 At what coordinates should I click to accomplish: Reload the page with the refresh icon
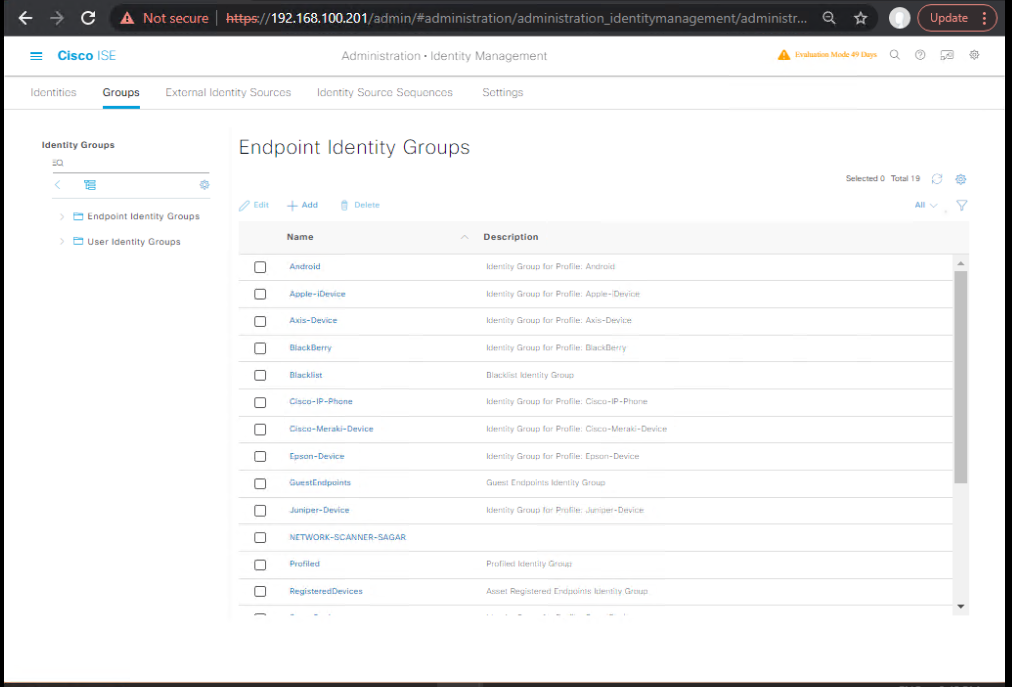click(x=88, y=18)
